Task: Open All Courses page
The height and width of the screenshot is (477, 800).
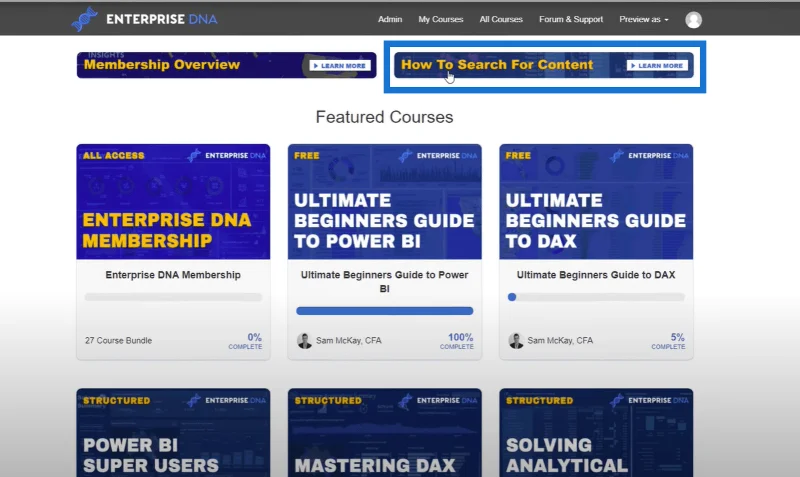Action: point(501,19)
